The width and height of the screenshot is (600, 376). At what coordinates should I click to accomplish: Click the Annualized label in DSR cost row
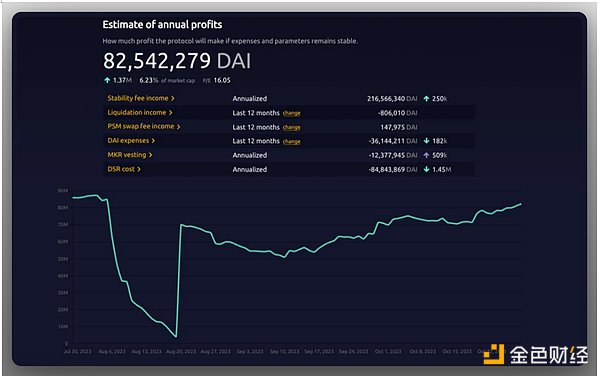[x=250, y=169]
